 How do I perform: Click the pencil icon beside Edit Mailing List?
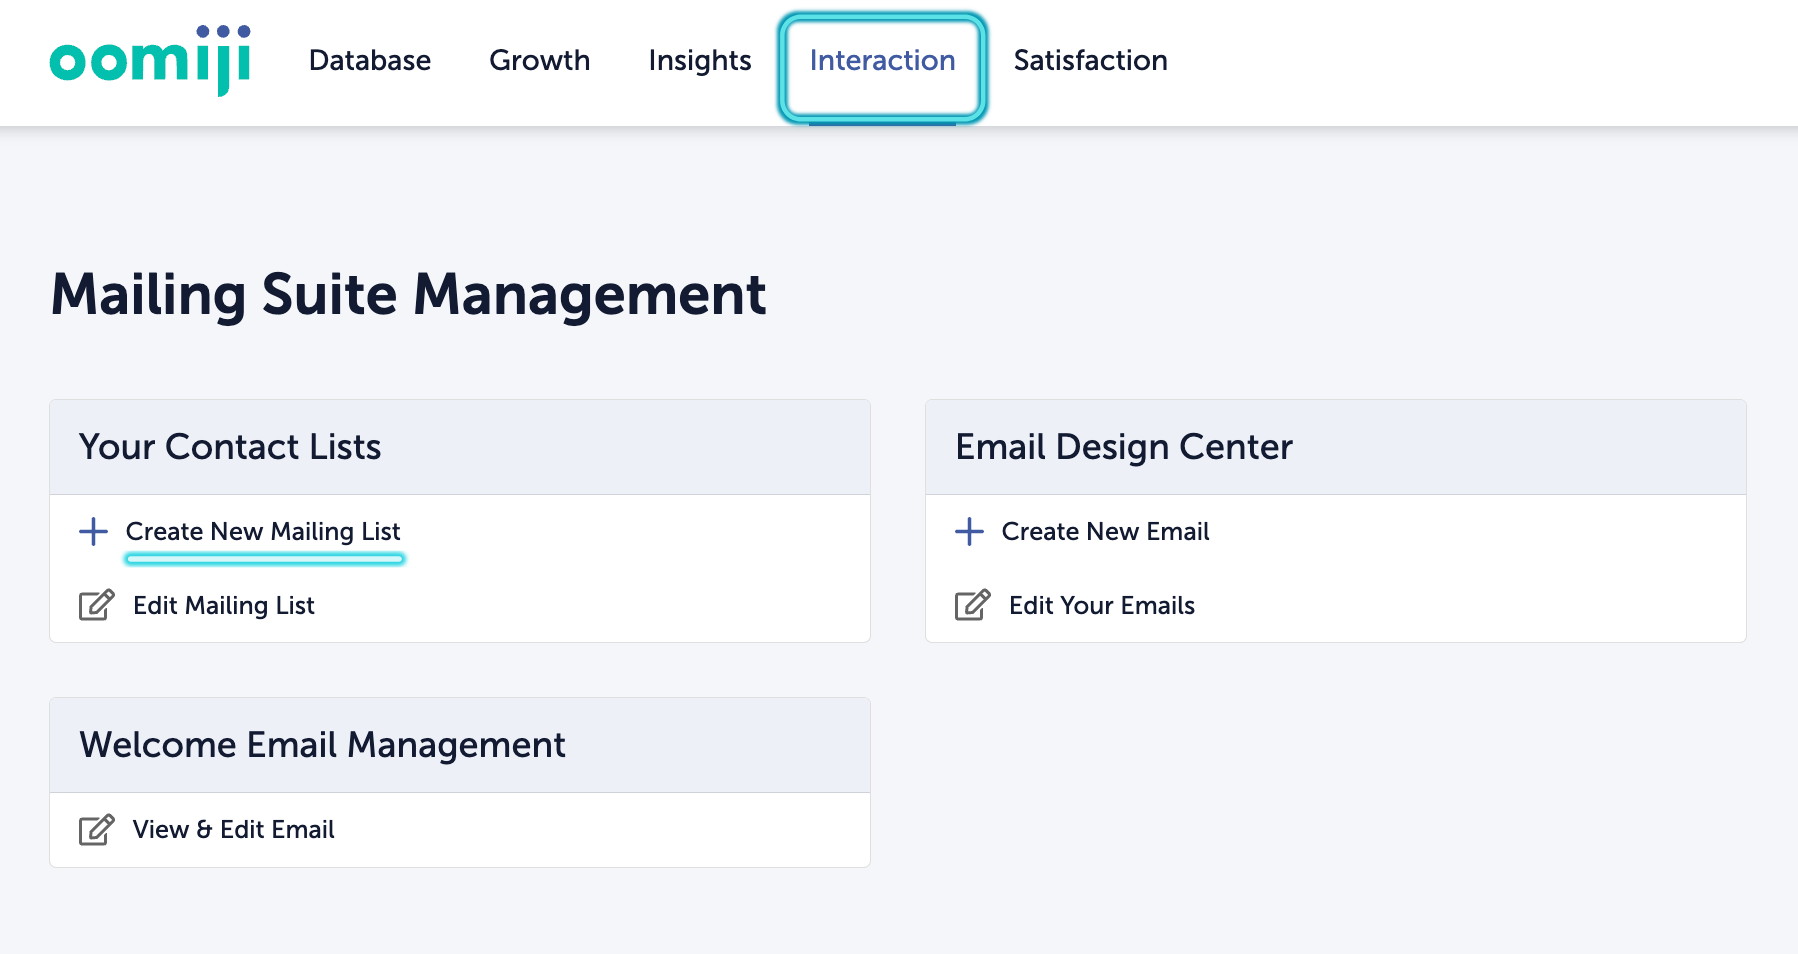(x=96, y=605)
